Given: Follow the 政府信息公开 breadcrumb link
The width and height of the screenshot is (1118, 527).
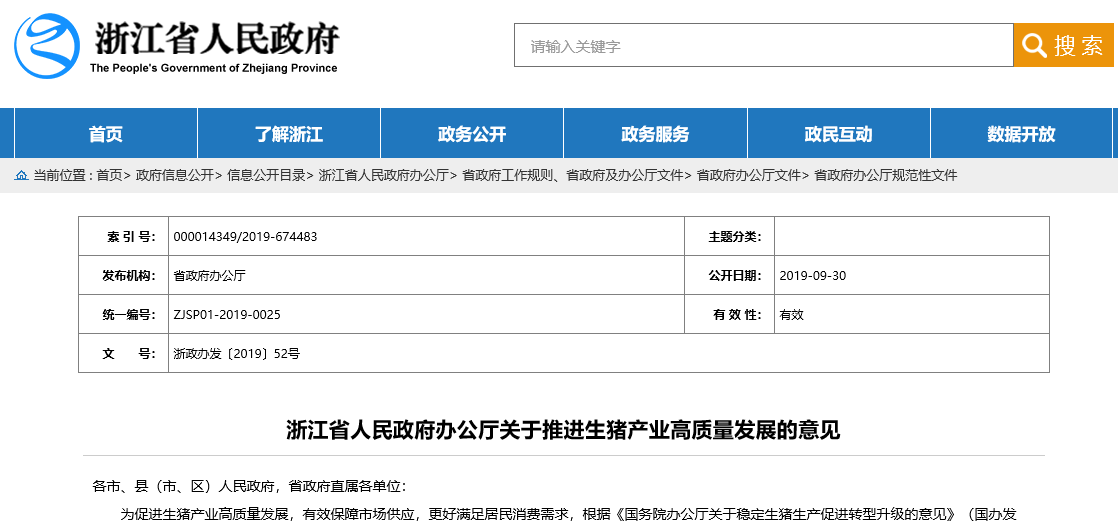Looking at the screenshot, I should tap(174, 175).
